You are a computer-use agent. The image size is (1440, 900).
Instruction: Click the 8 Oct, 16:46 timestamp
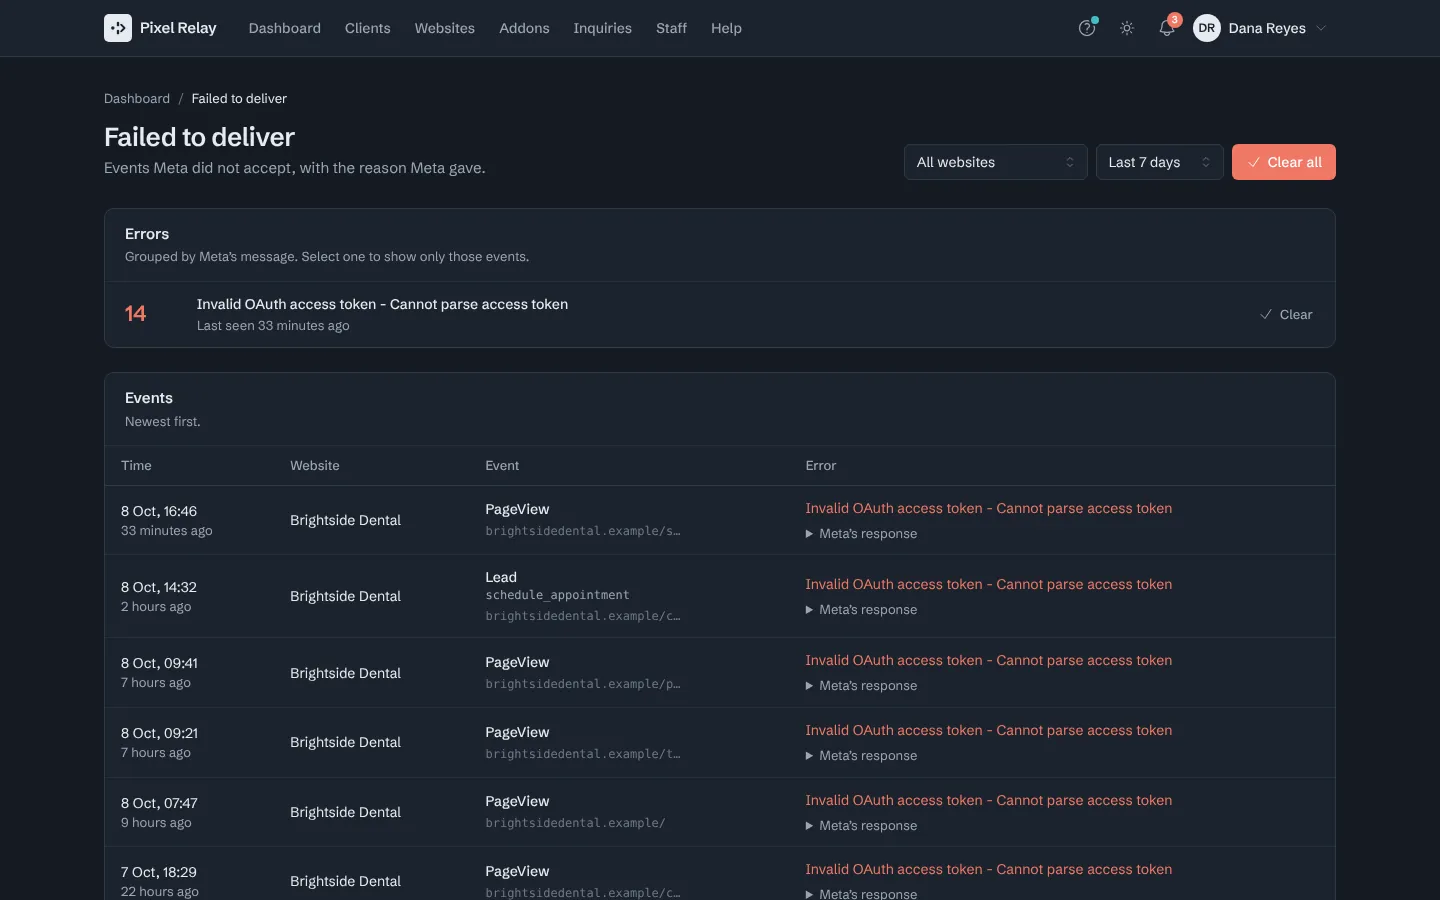point(159,511)
